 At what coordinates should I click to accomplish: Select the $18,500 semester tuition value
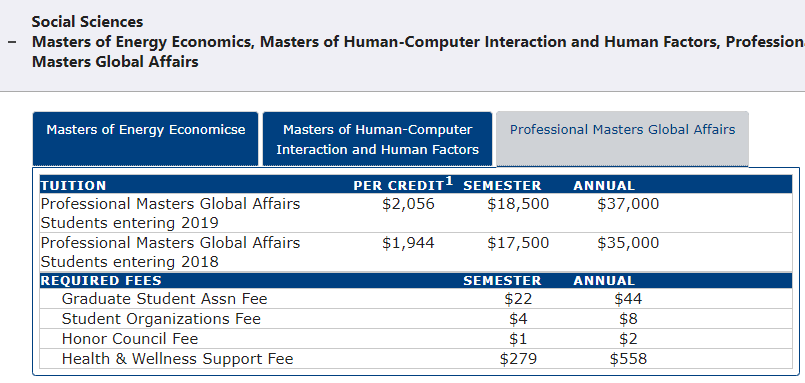[518, 204]
